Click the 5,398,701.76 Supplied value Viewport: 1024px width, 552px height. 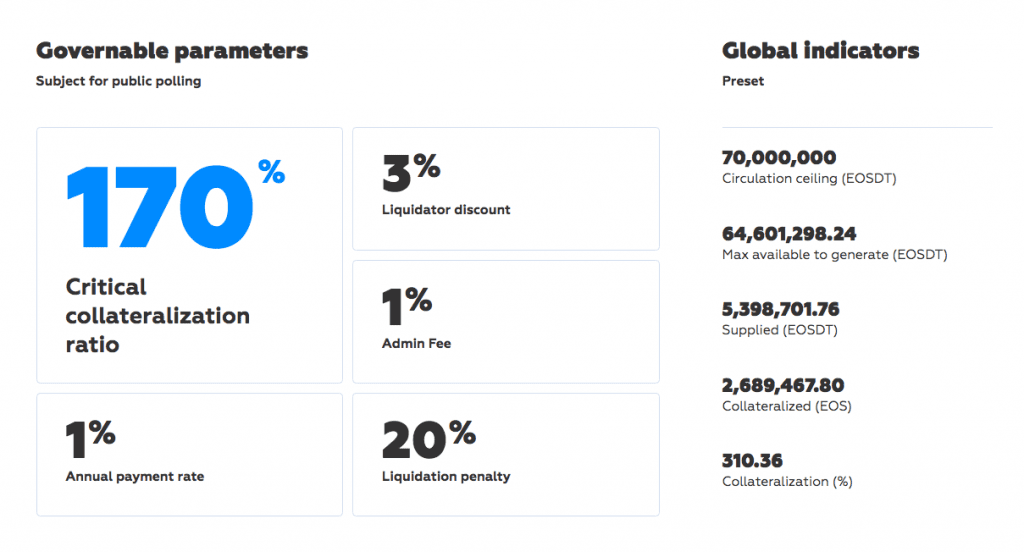point(781,309)
